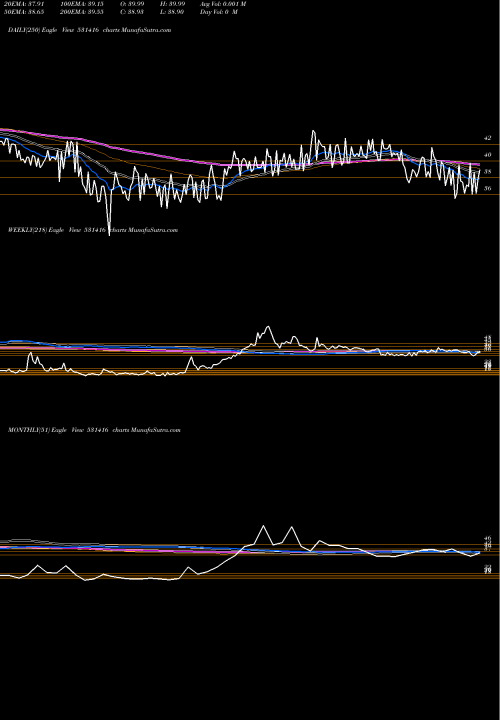
Task: Click the 100EMA value label
Action: [82, 4]
